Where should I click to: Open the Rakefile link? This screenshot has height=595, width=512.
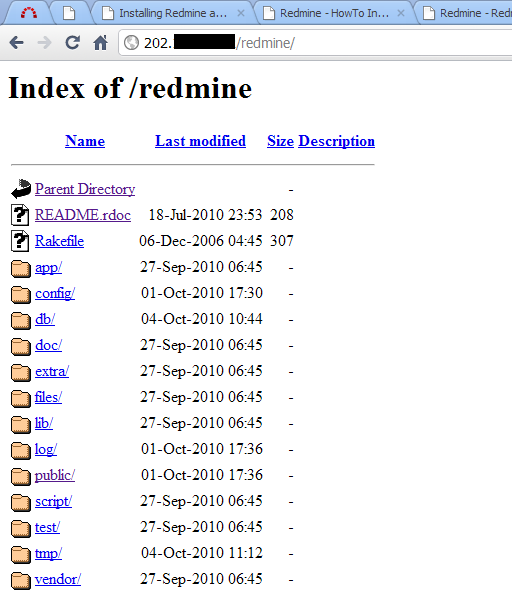[x=59, y=241]
